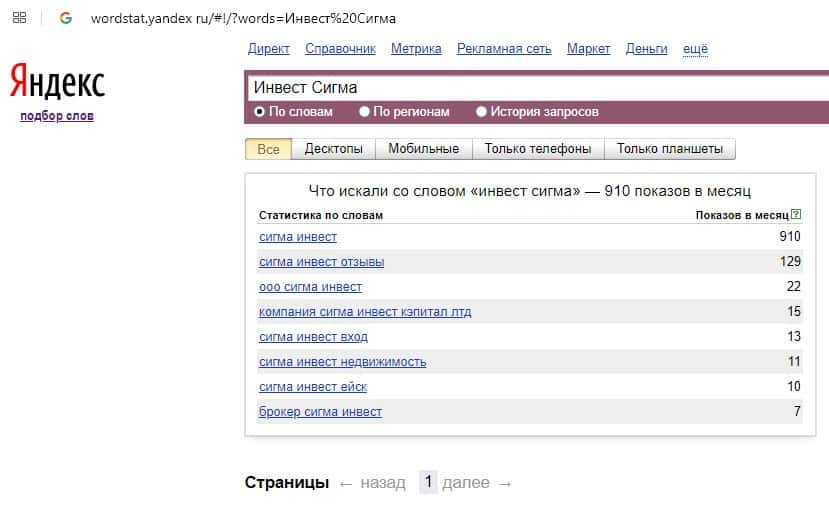The width and height of the screenshot is (829, 512).
Task: Open the Директ link
Action: click(x=268, y=49)
